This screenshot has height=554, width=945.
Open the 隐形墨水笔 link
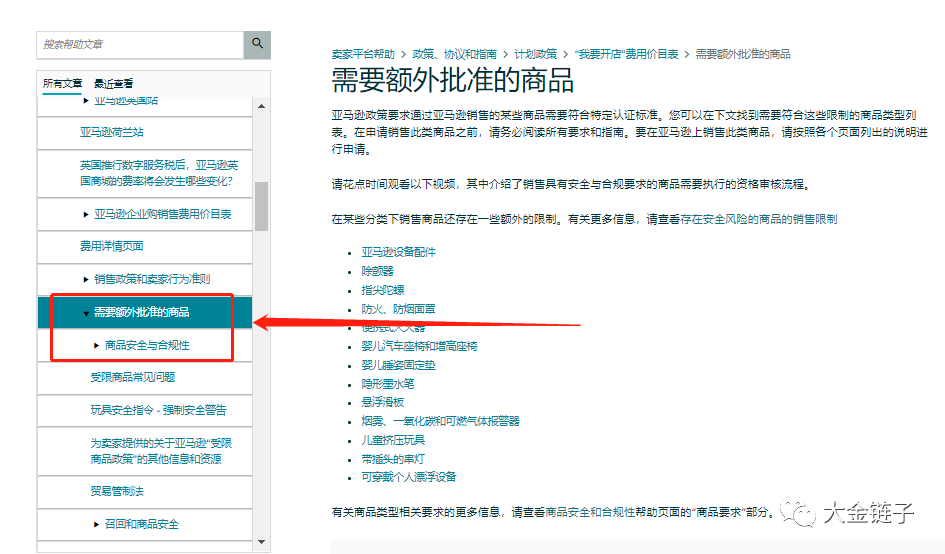pyautogui.click(x=388, y=384)
